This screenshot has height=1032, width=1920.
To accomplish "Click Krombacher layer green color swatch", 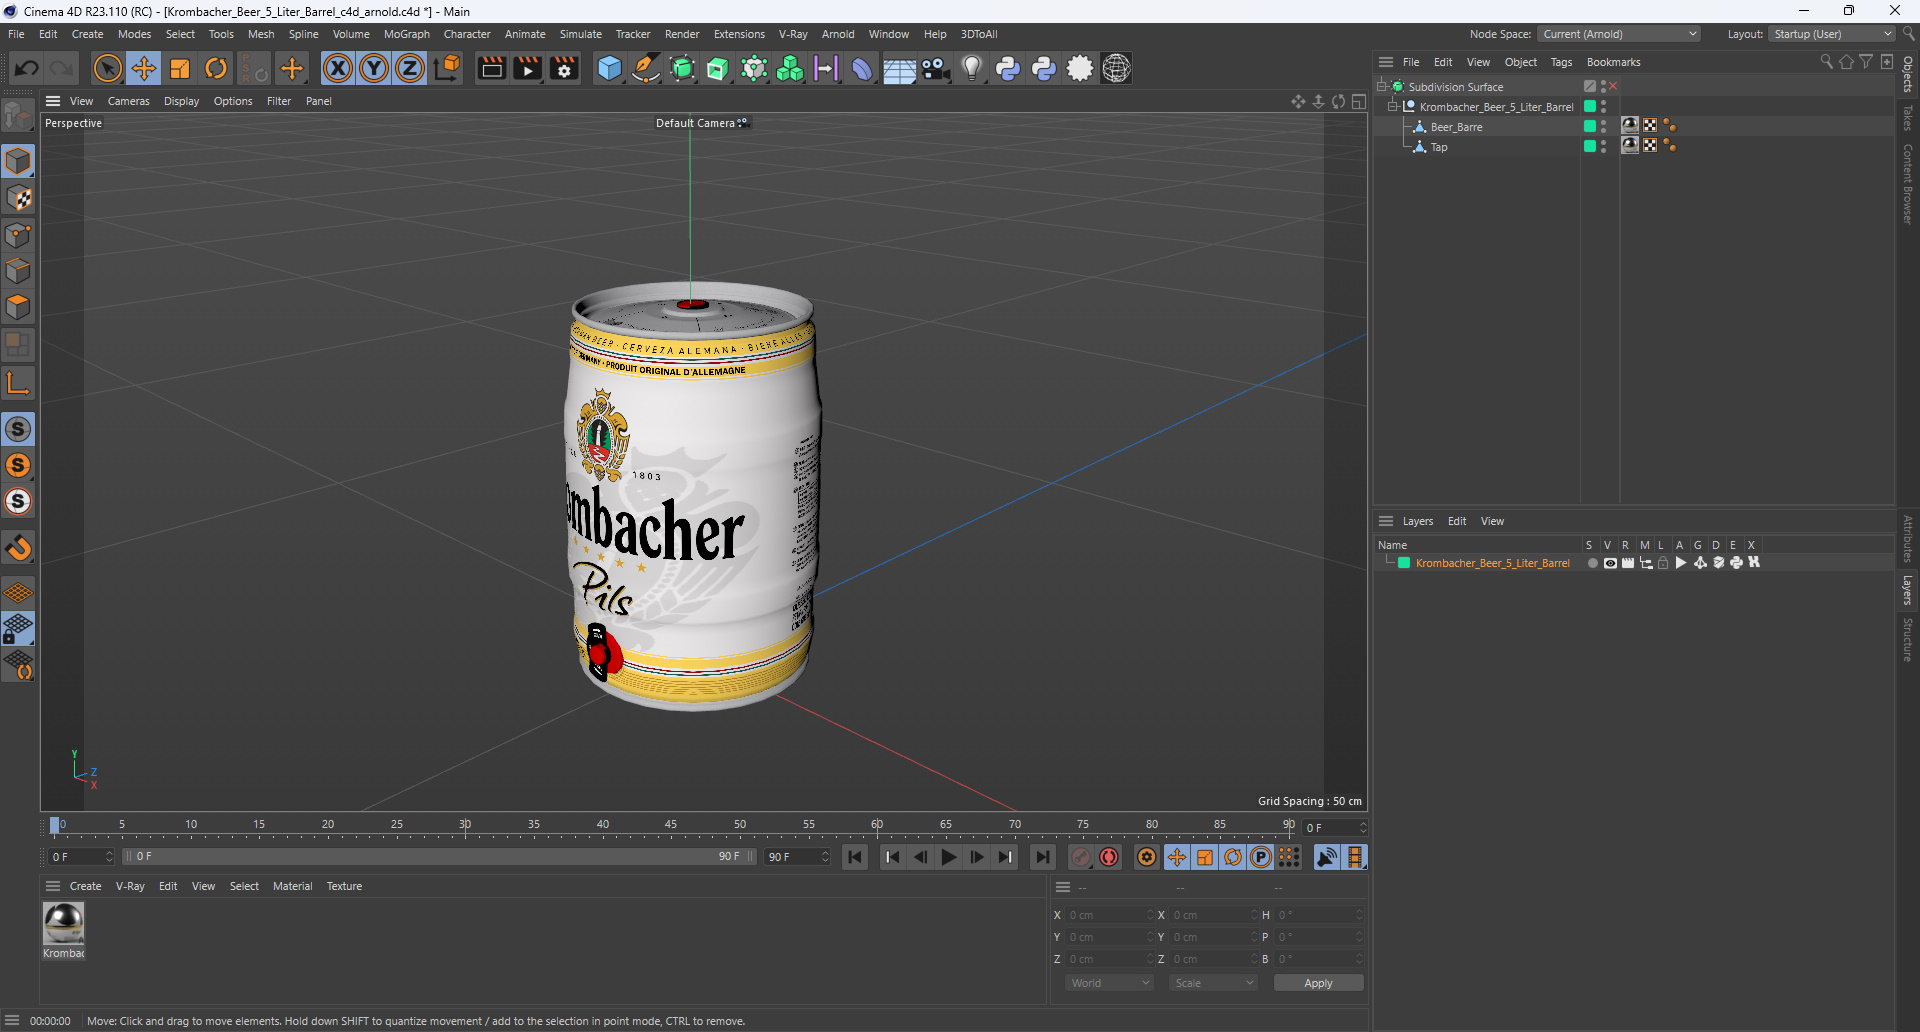I will (1404, 563).
